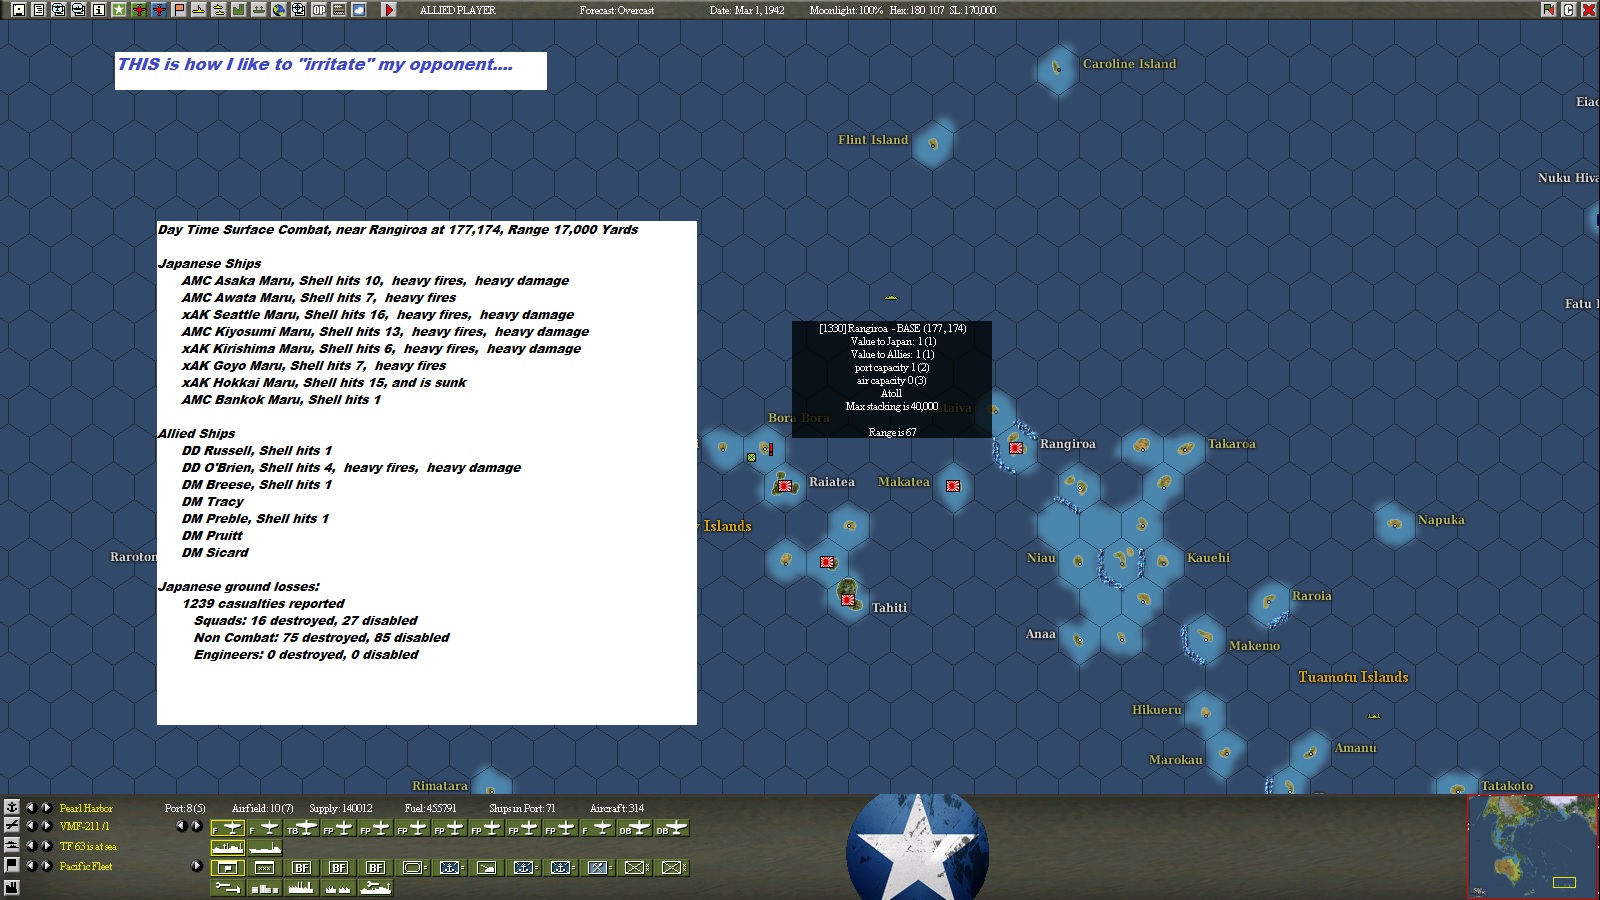Click the aircraft icon beside VMF-211
This screenshot has height=900, width=1600.
(x=12, y=826)
